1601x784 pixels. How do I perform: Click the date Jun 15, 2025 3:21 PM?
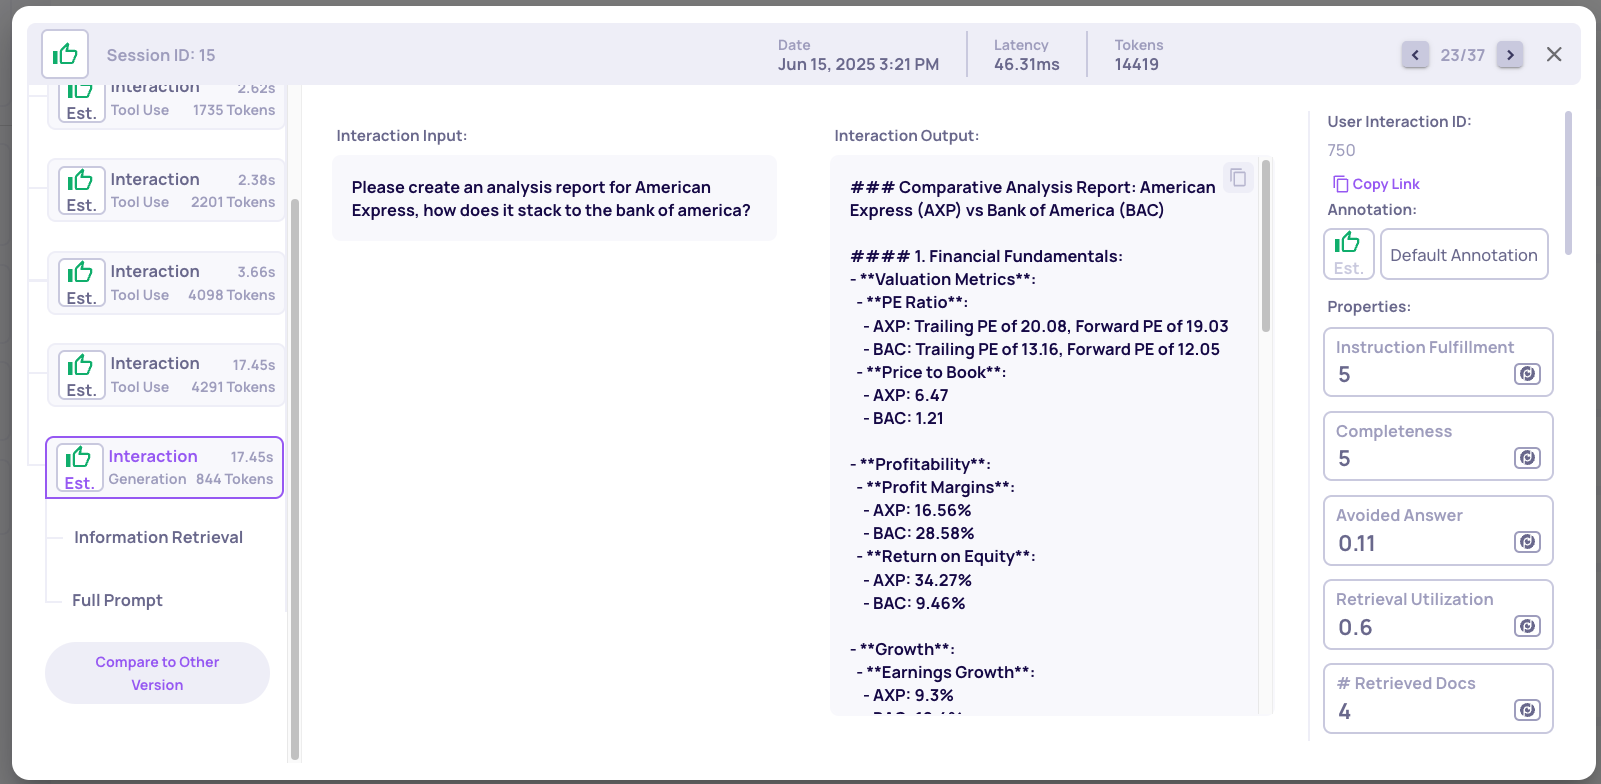click(x=858, y=64)
